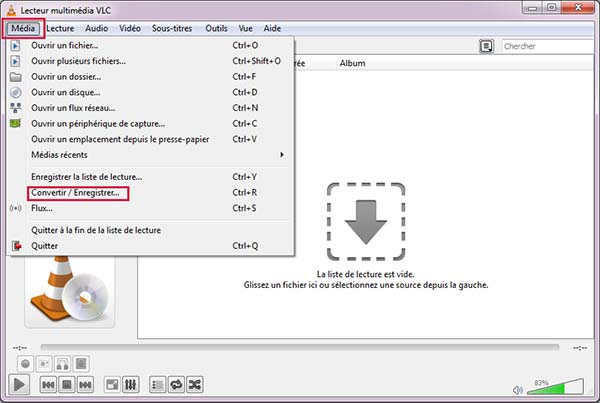This screenshot has width=600, height=403.
Task: Toggle fullscreen video icon
Action: coord(112,384)
